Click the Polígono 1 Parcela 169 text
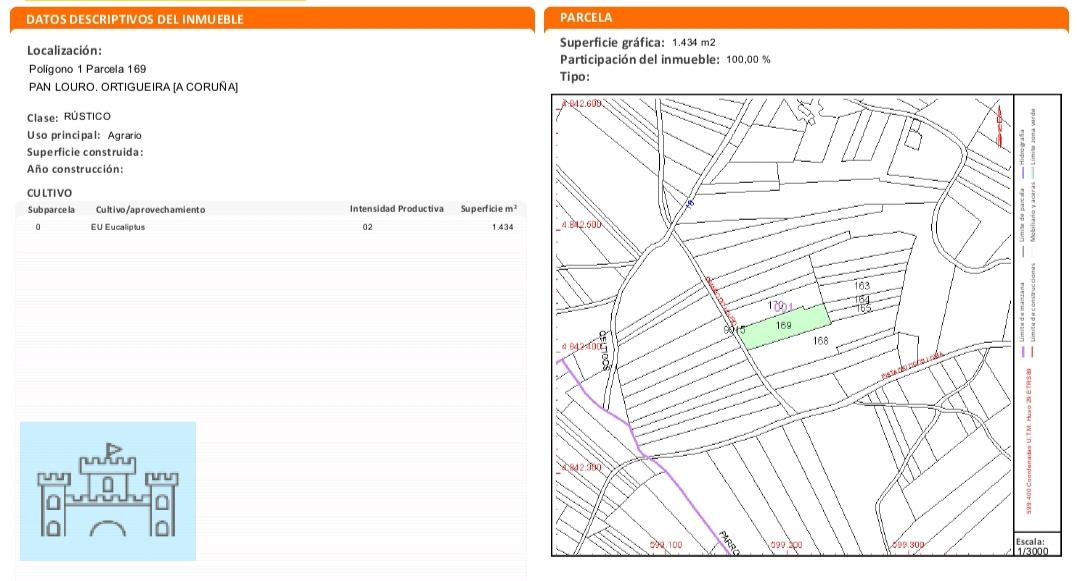 click(88, 69)
